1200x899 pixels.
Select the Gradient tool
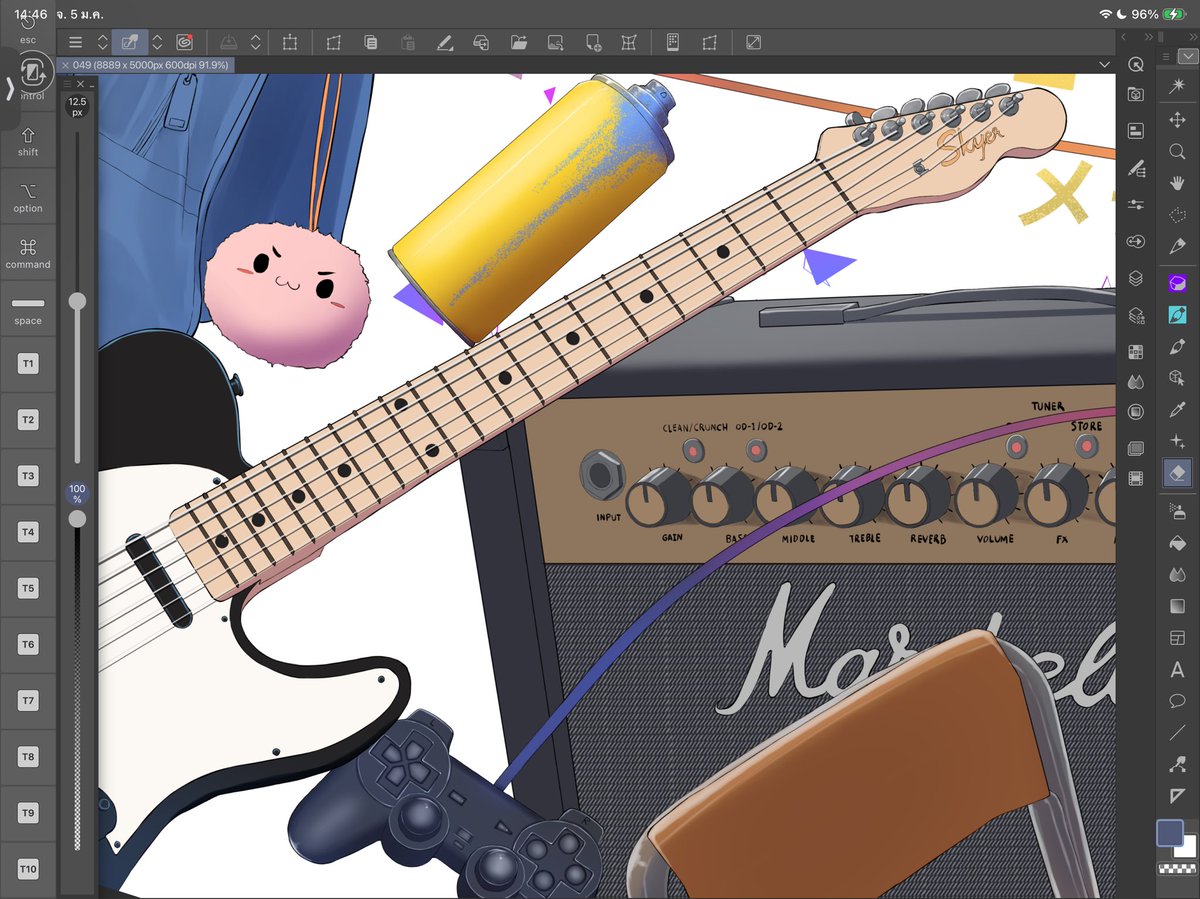click(1177, 606)
